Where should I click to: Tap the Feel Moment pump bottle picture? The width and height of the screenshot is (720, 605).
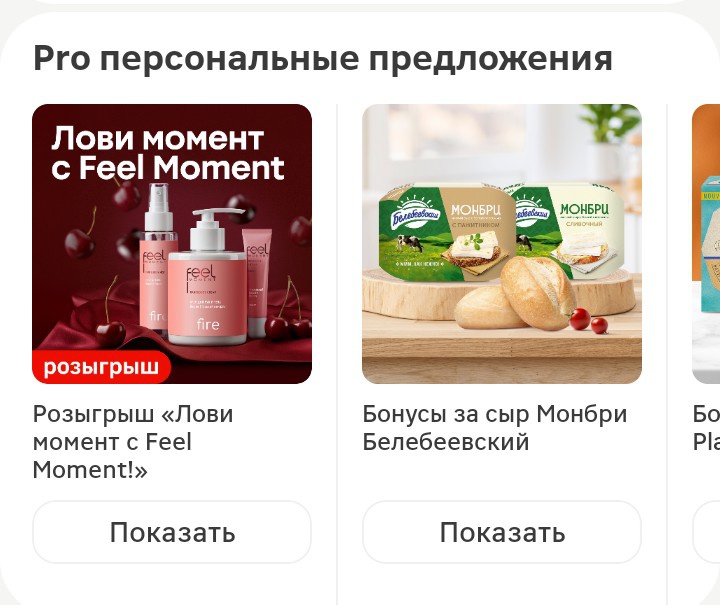208,278
